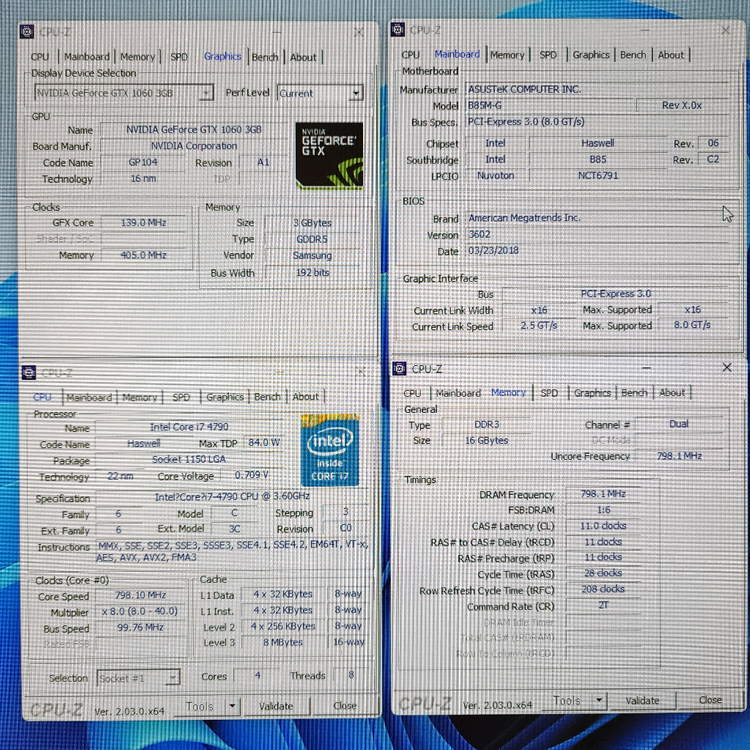This screenshot has width=750, height=750.
Task: Expand Tools dropdown arrow in Memory window
Action: pos(599,700)
